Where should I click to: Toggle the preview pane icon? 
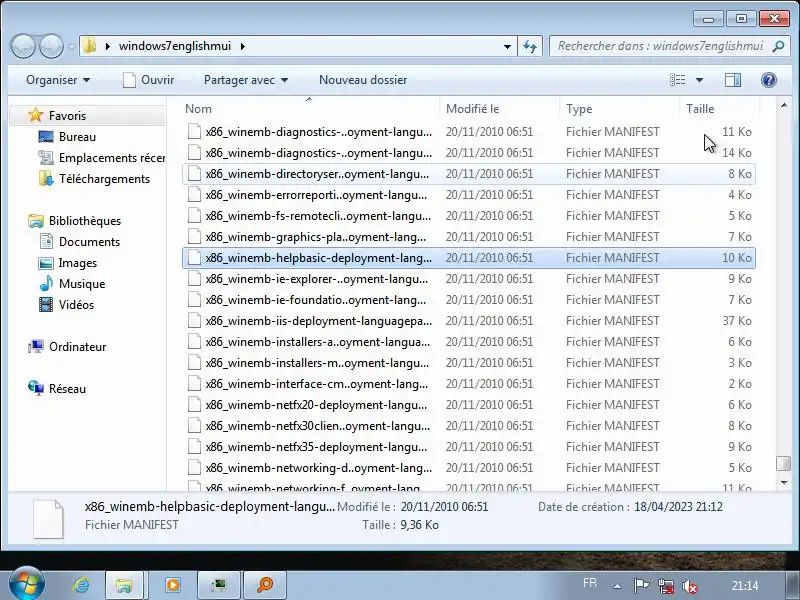[733, 80]
